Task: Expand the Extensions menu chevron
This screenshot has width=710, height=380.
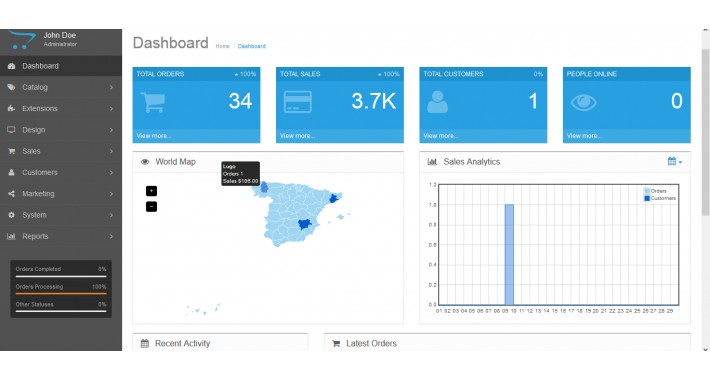Action: tap(111, 109)
